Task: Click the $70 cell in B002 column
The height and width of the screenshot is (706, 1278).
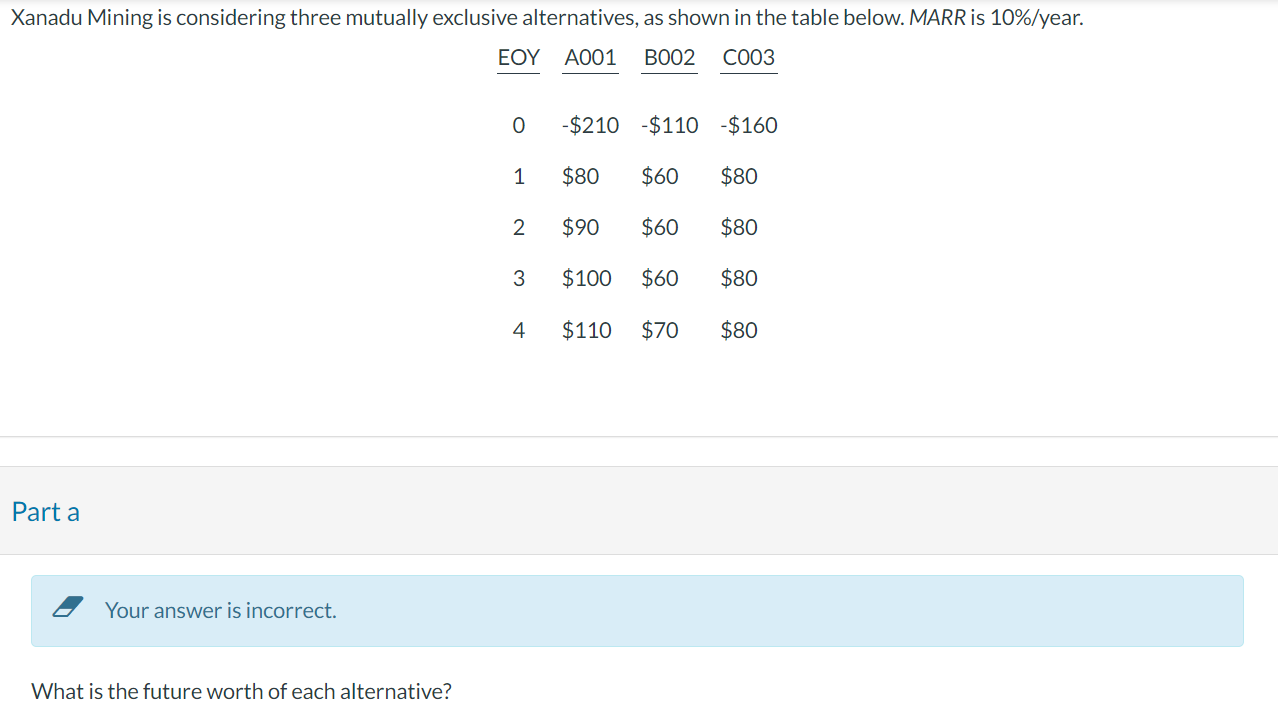Action: [x=660, y=330]
